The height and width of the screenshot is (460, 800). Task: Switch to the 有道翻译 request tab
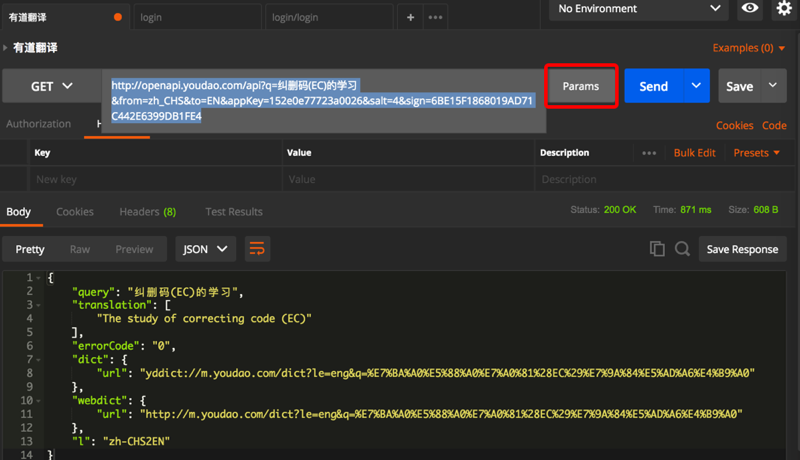(x=65, y=17)
